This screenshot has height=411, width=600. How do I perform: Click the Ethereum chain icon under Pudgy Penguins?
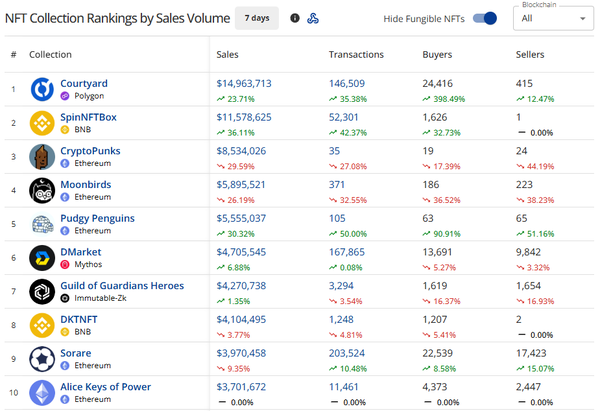(x=65, y=231)
